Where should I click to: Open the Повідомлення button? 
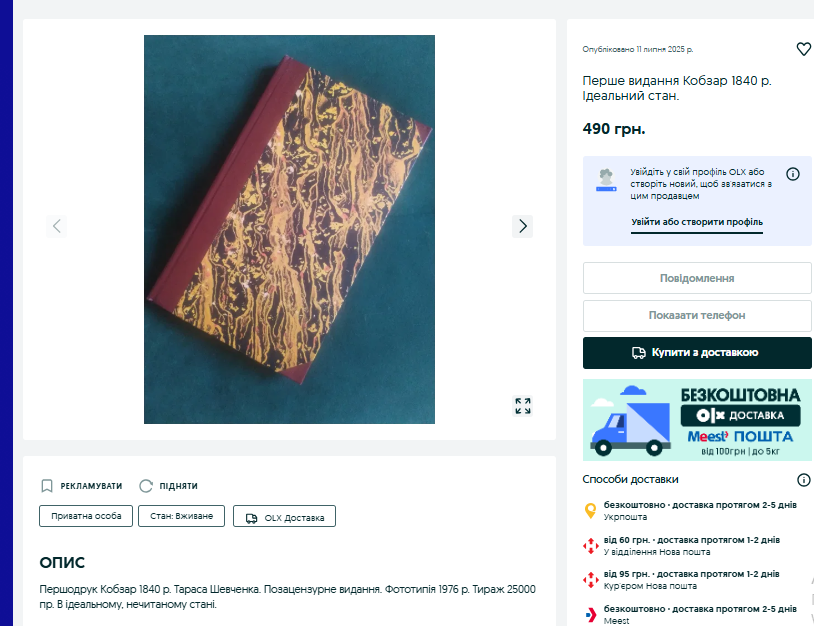pyautogui.click(x=697, y=278)
